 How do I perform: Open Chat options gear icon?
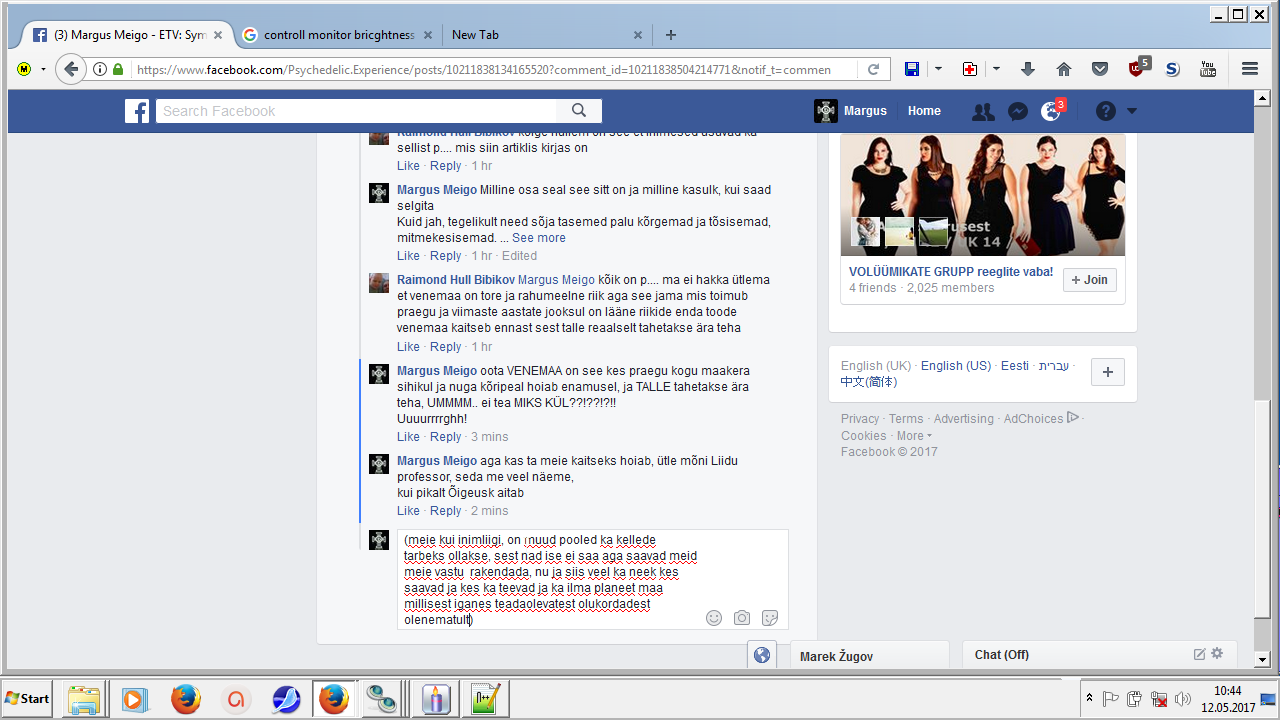pos(1217,654)
